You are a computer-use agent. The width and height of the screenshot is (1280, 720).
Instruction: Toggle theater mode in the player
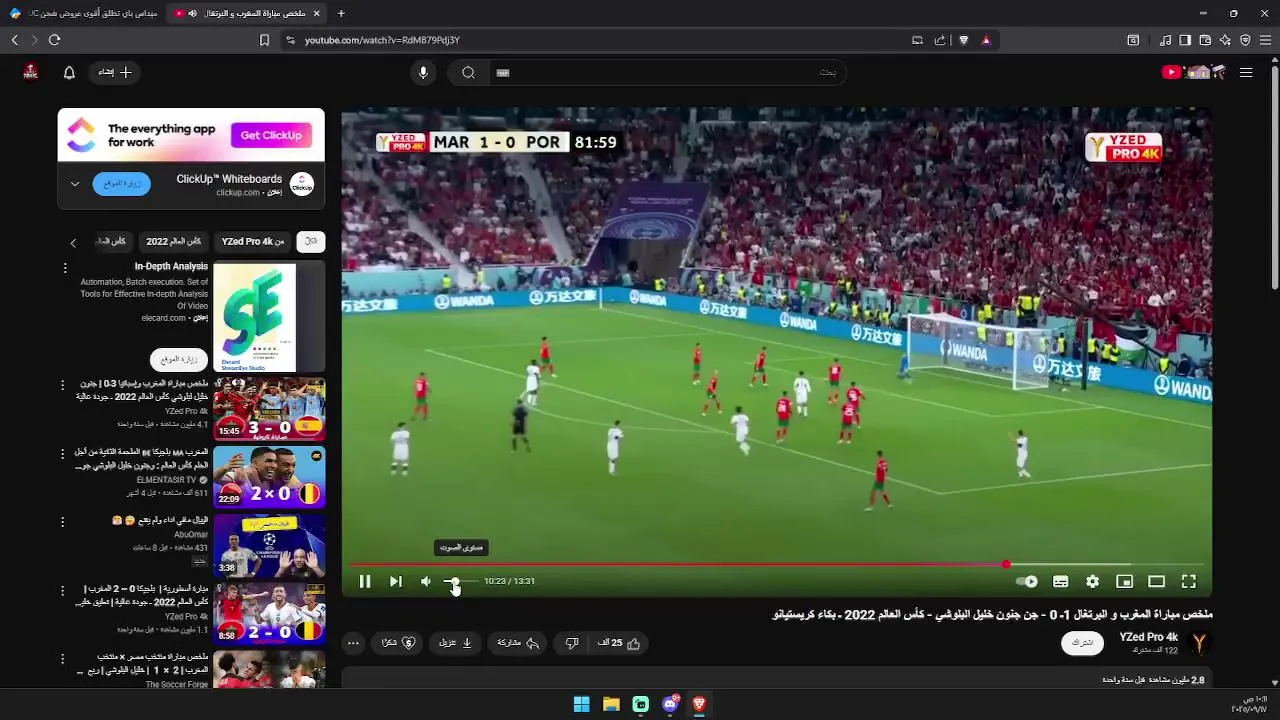point(1157,581)
